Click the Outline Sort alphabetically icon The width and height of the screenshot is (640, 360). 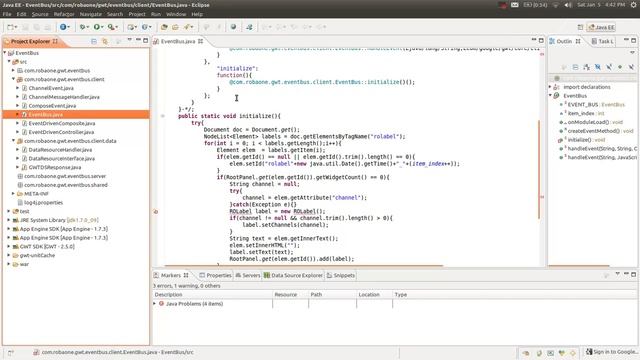586,67
